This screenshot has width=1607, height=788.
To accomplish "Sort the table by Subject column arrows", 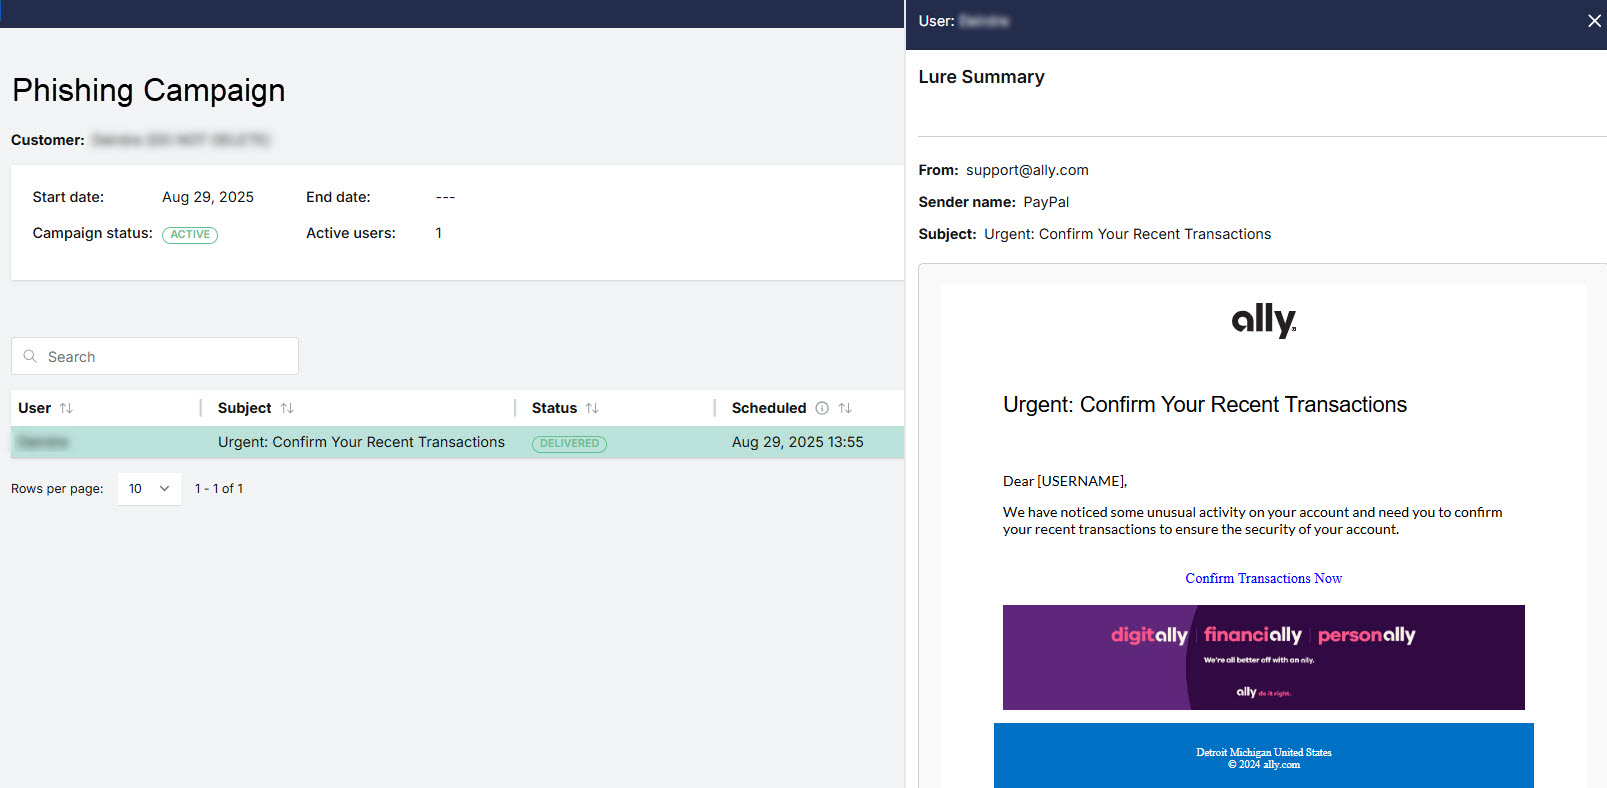I will (287, 408).
